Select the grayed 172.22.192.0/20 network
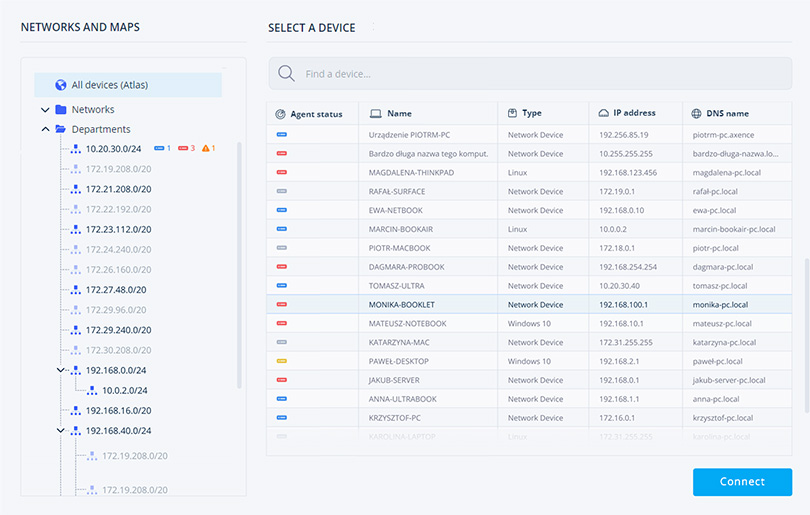The height and width of the screenshot is (515, 810). (118, 209)
